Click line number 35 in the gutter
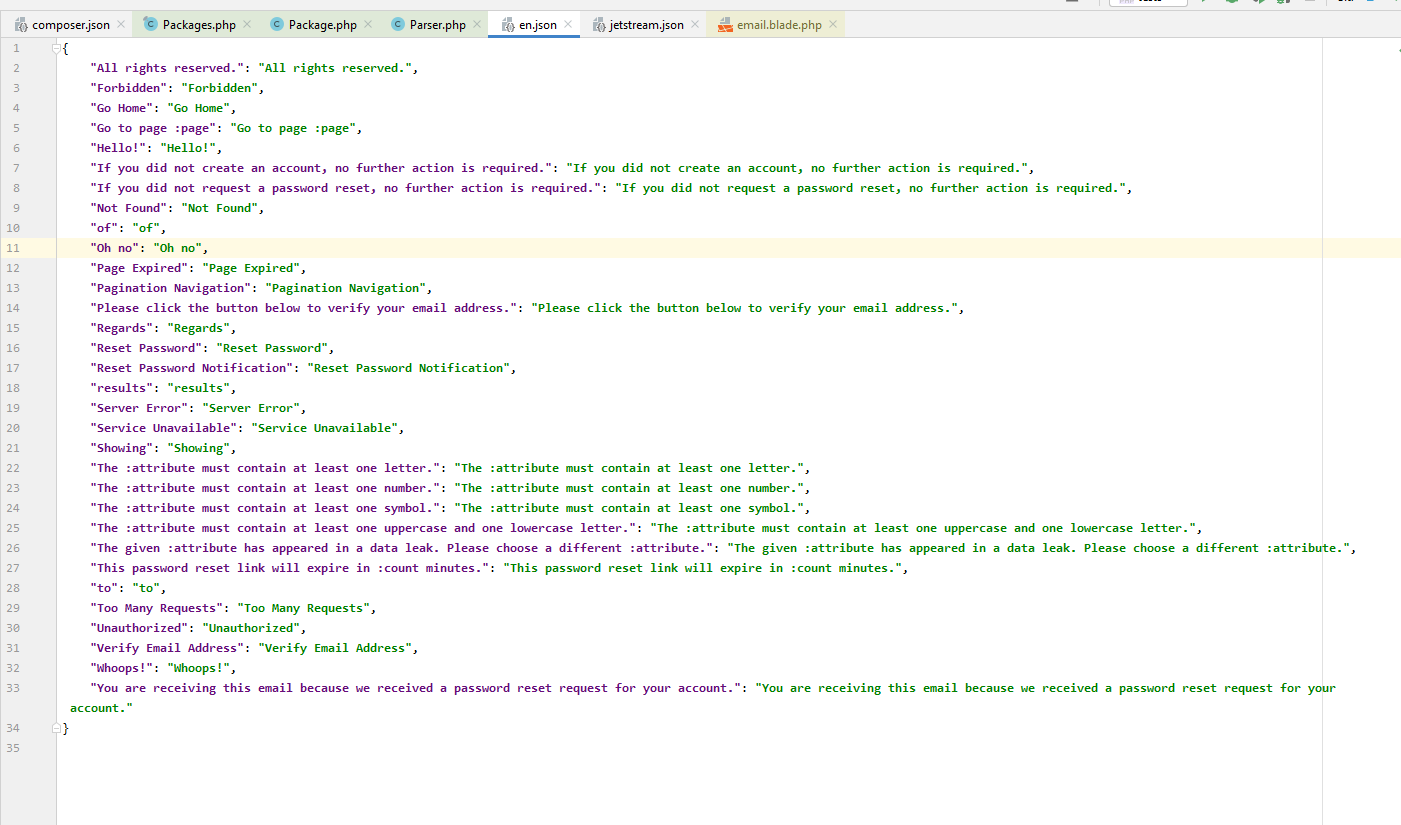 [x=13, y=748]
